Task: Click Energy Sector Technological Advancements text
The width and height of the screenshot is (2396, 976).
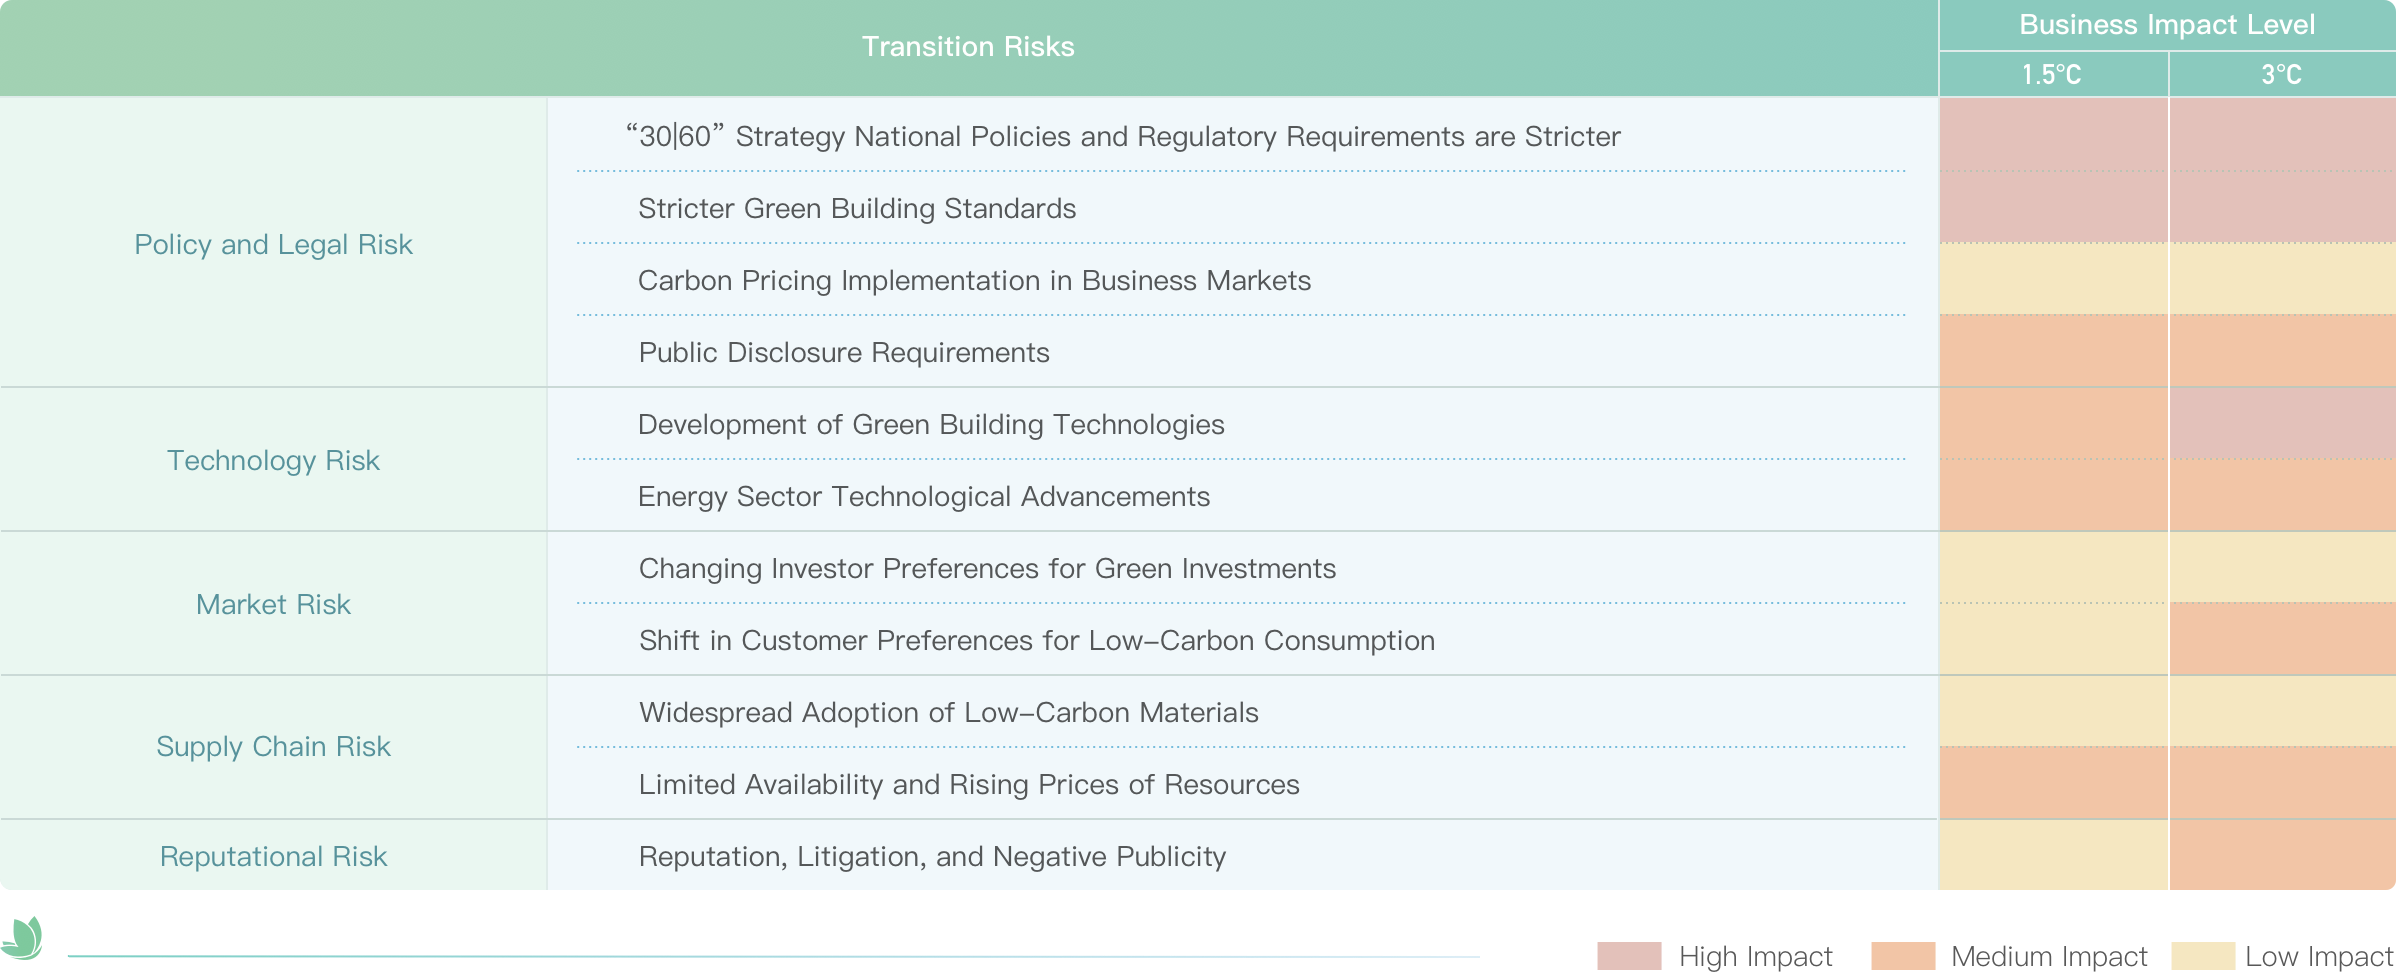Action: (x=924, y=497)
